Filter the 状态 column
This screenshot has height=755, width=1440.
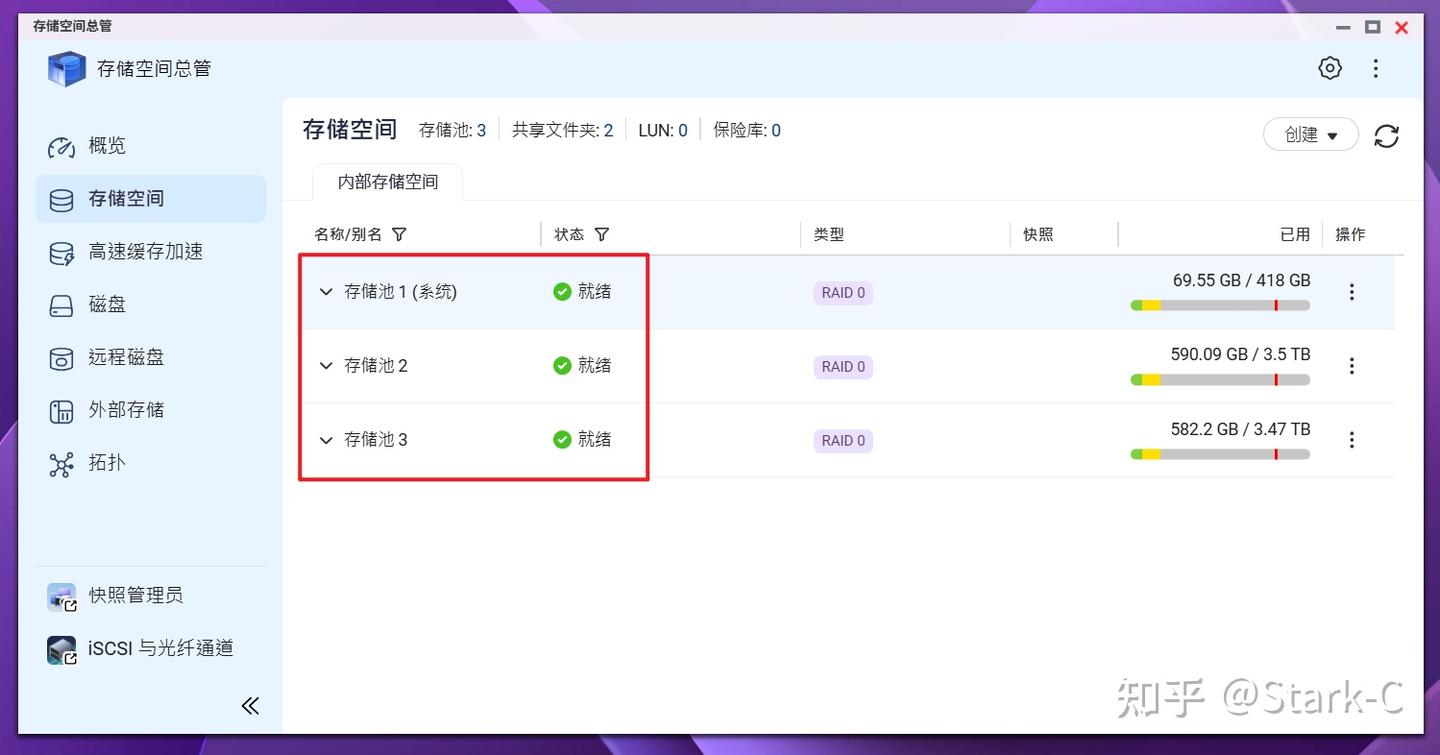(x=602, y=234)
